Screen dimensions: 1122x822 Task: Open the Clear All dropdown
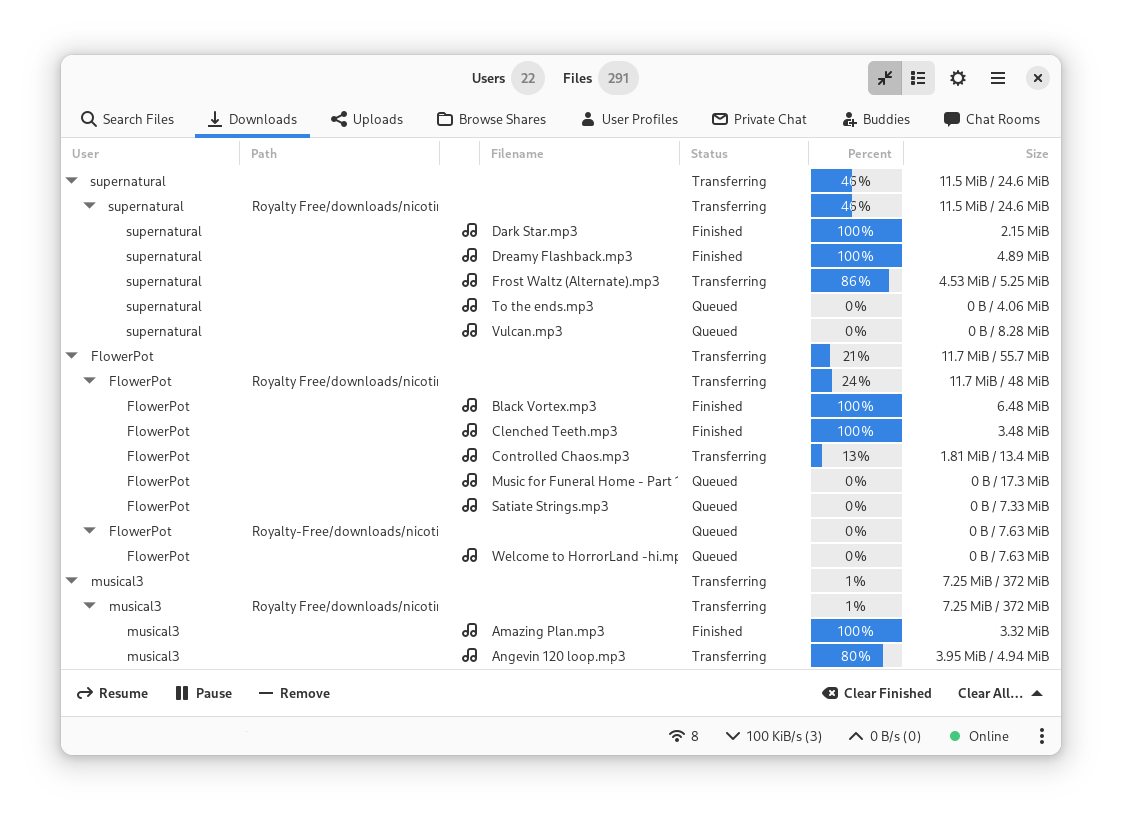pos(1000,693)
